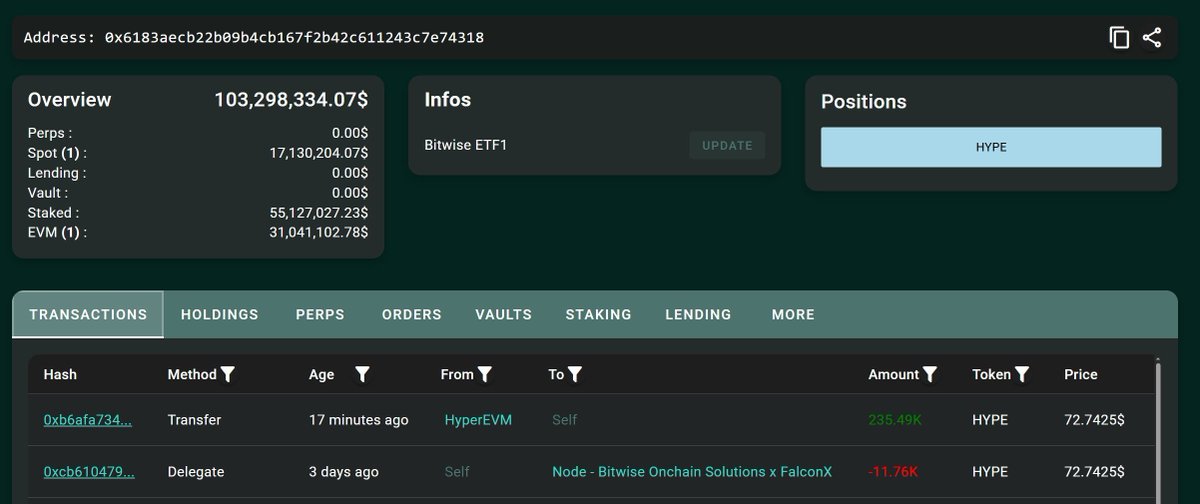Click the Hash column header

[60, 374]
